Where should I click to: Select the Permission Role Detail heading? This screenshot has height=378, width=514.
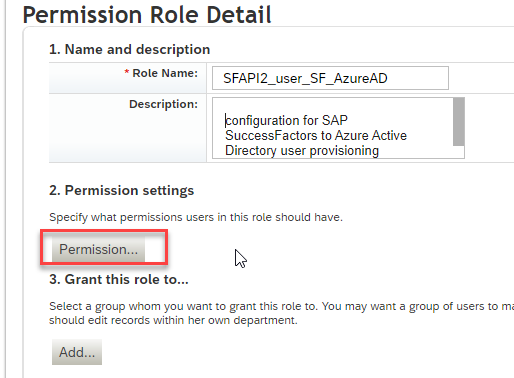[147, 15]
